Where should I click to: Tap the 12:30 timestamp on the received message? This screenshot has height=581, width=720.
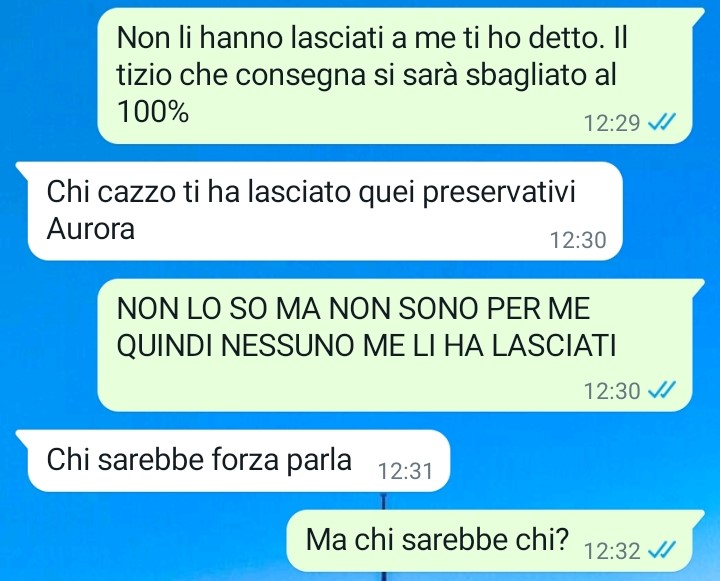point(578,240)
